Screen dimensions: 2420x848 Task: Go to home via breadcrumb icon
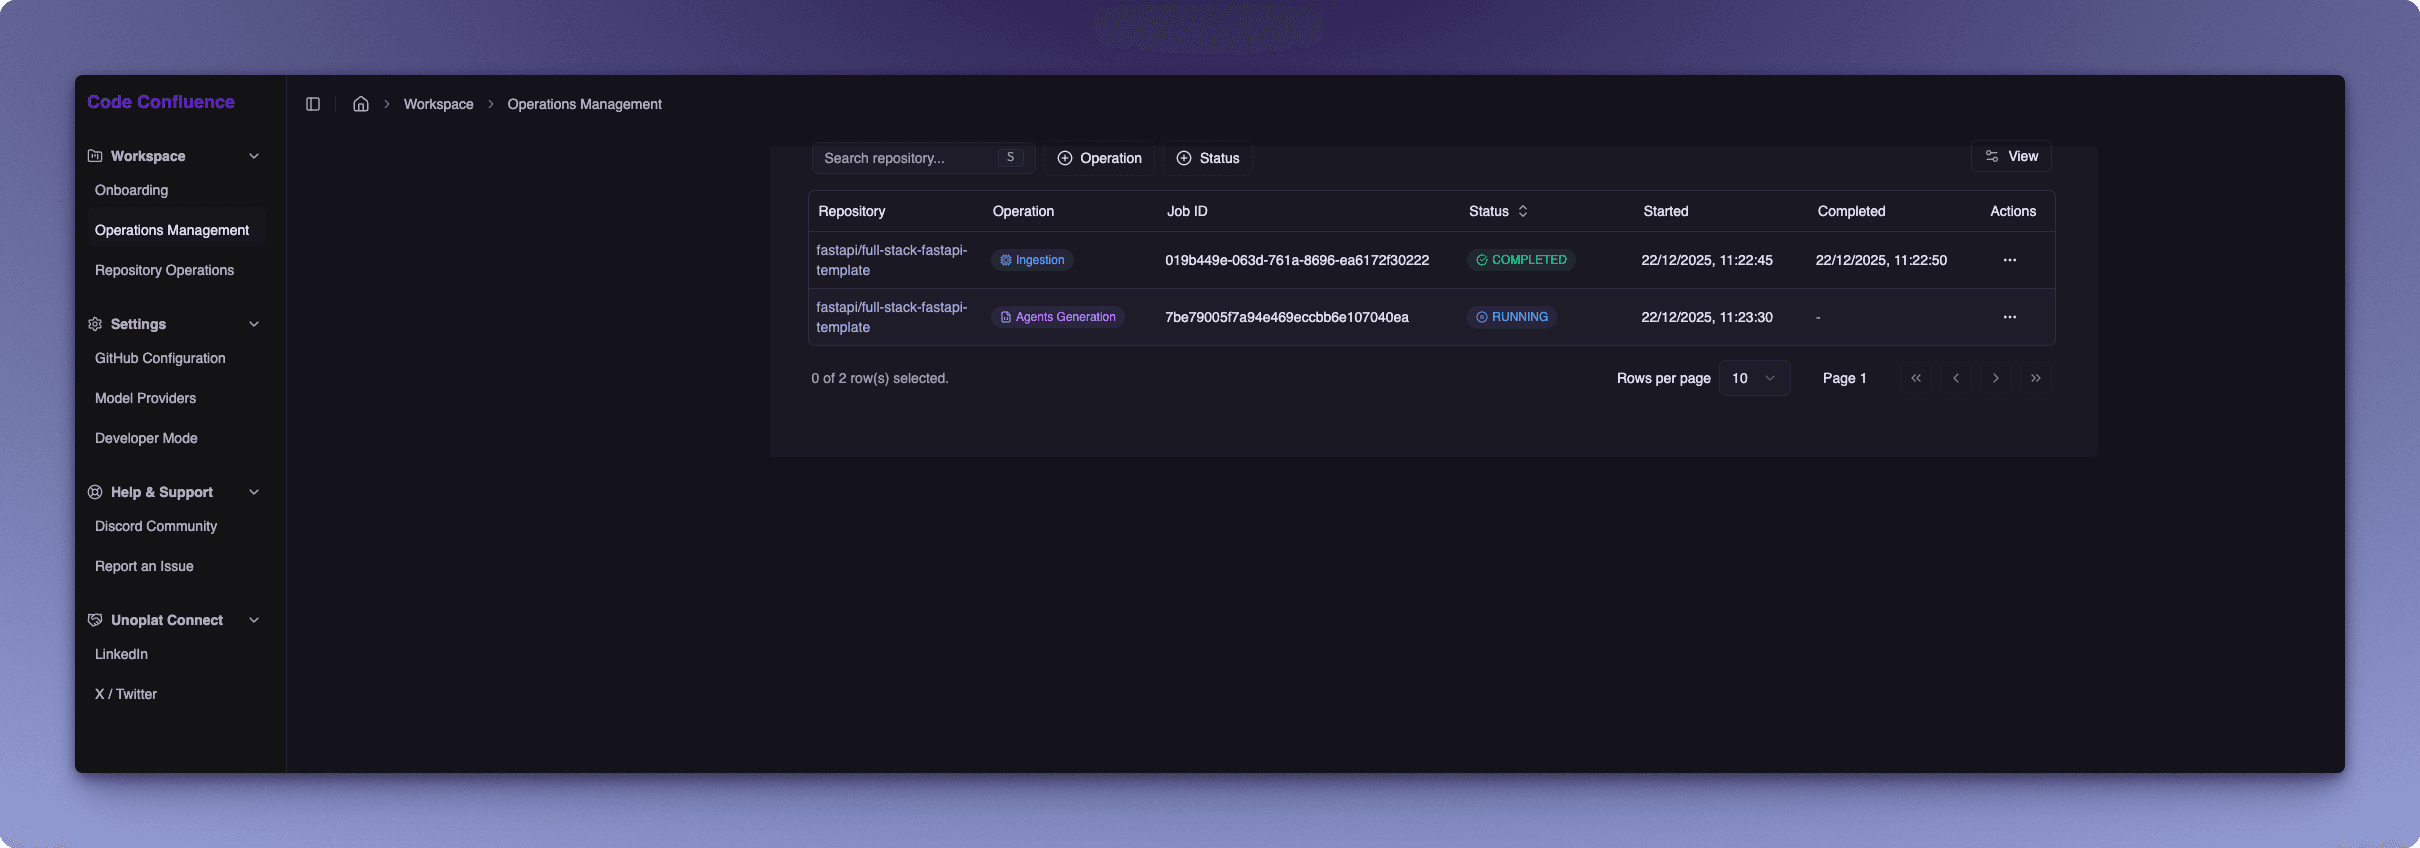(361, 104)
